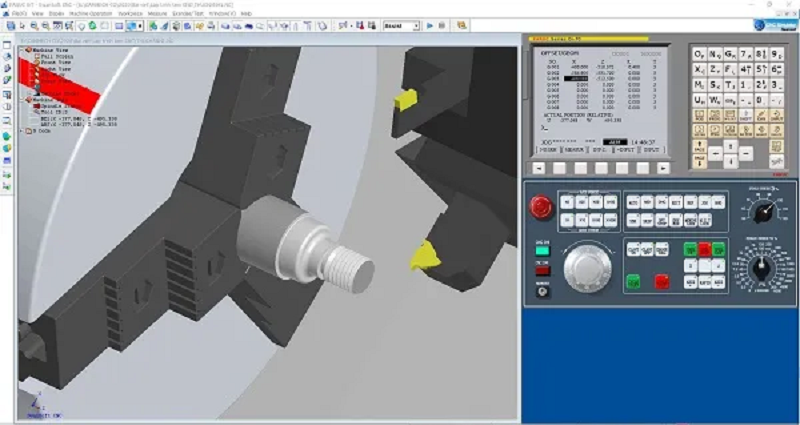The width and height of the screenshot is (800, 425).
Task: Click the cursor up arrow key
Action: tap(731, 146)
